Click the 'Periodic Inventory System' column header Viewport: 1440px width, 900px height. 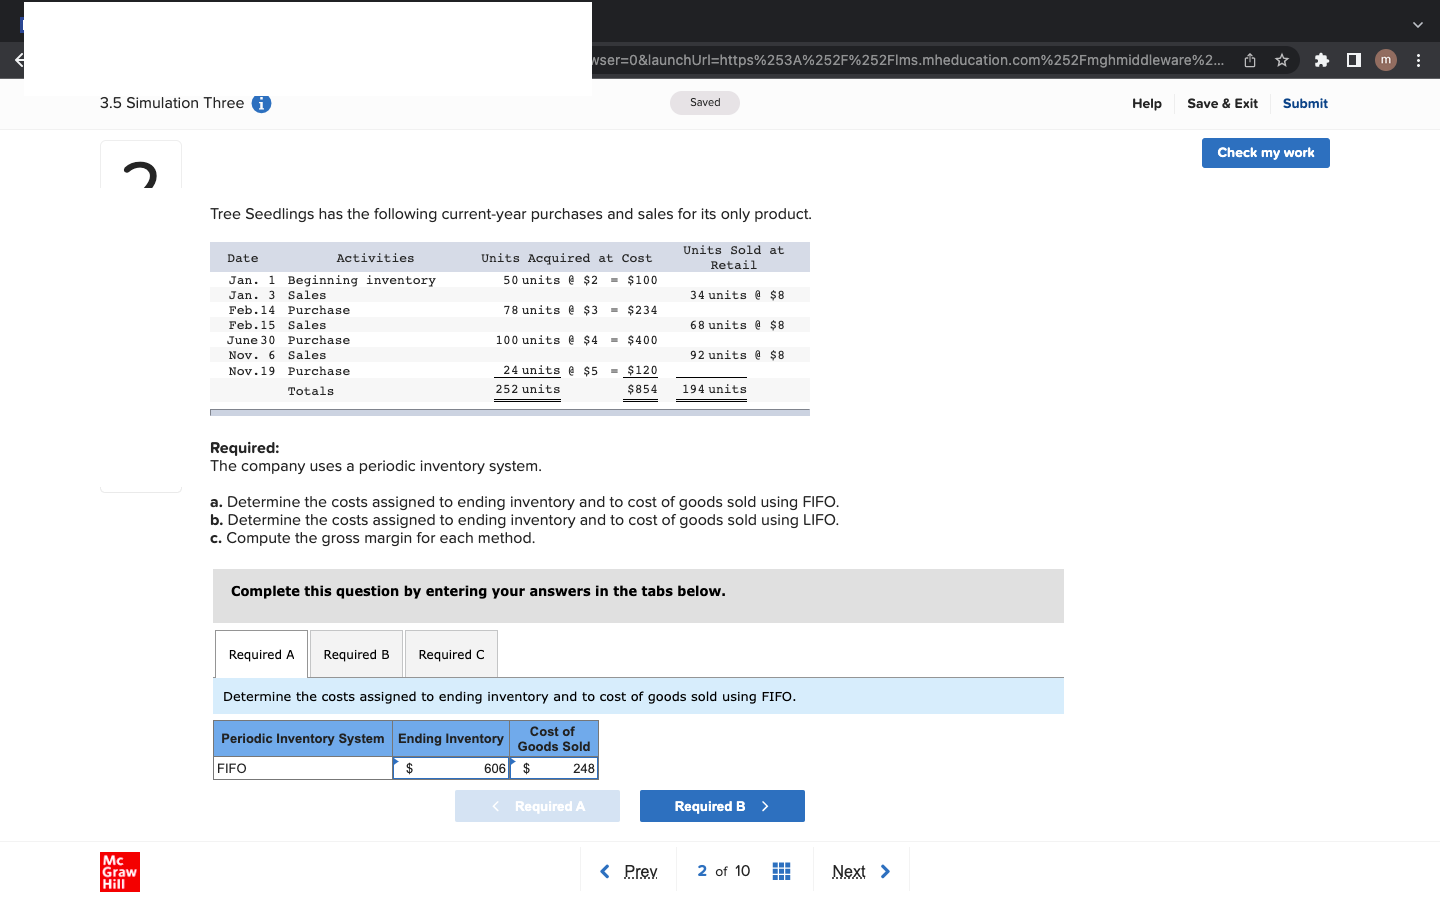303,738
